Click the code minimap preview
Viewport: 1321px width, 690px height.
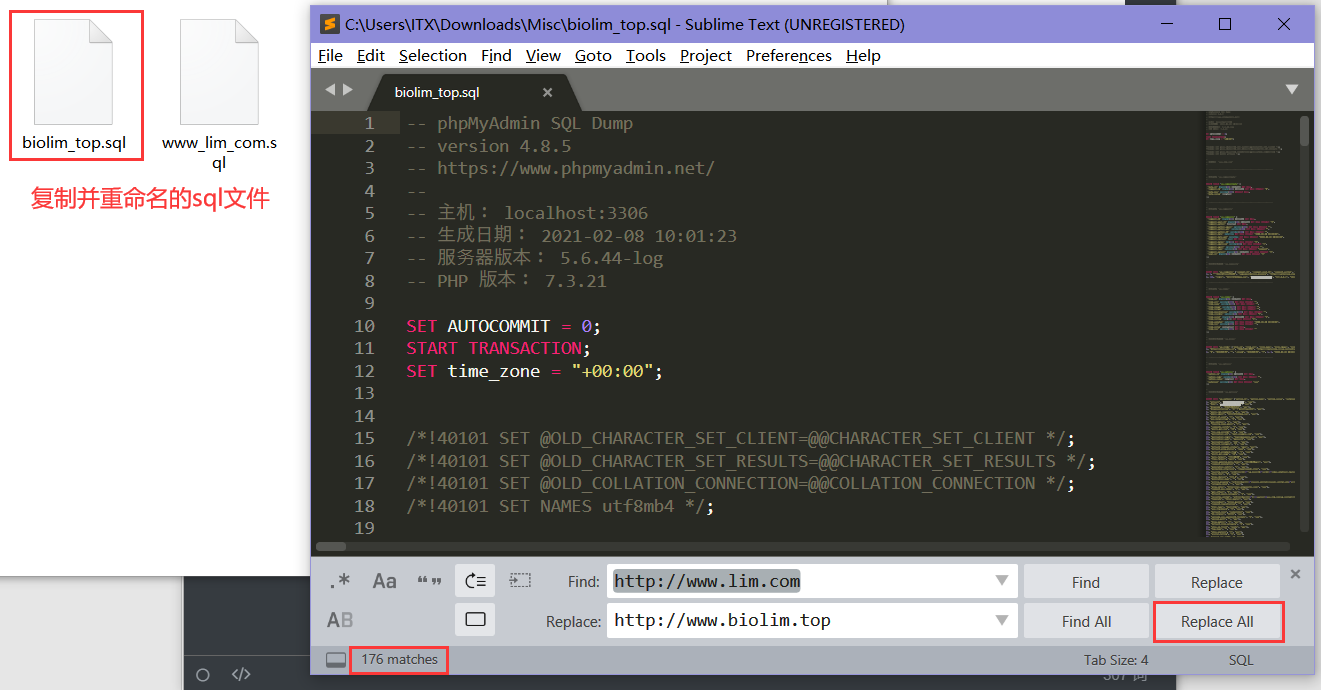pos(1250,324)
